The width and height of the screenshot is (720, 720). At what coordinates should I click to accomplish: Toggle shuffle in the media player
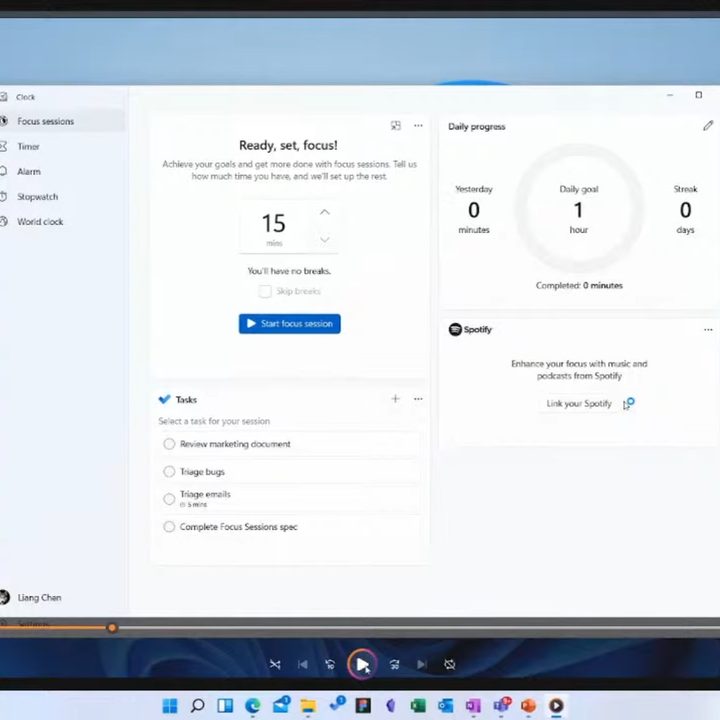[275, 664]
